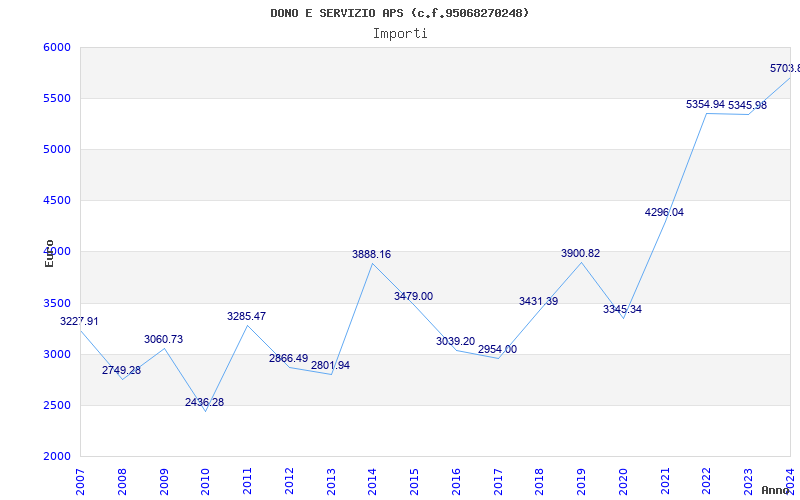Click the 4296.04 data label

(664, 212)
